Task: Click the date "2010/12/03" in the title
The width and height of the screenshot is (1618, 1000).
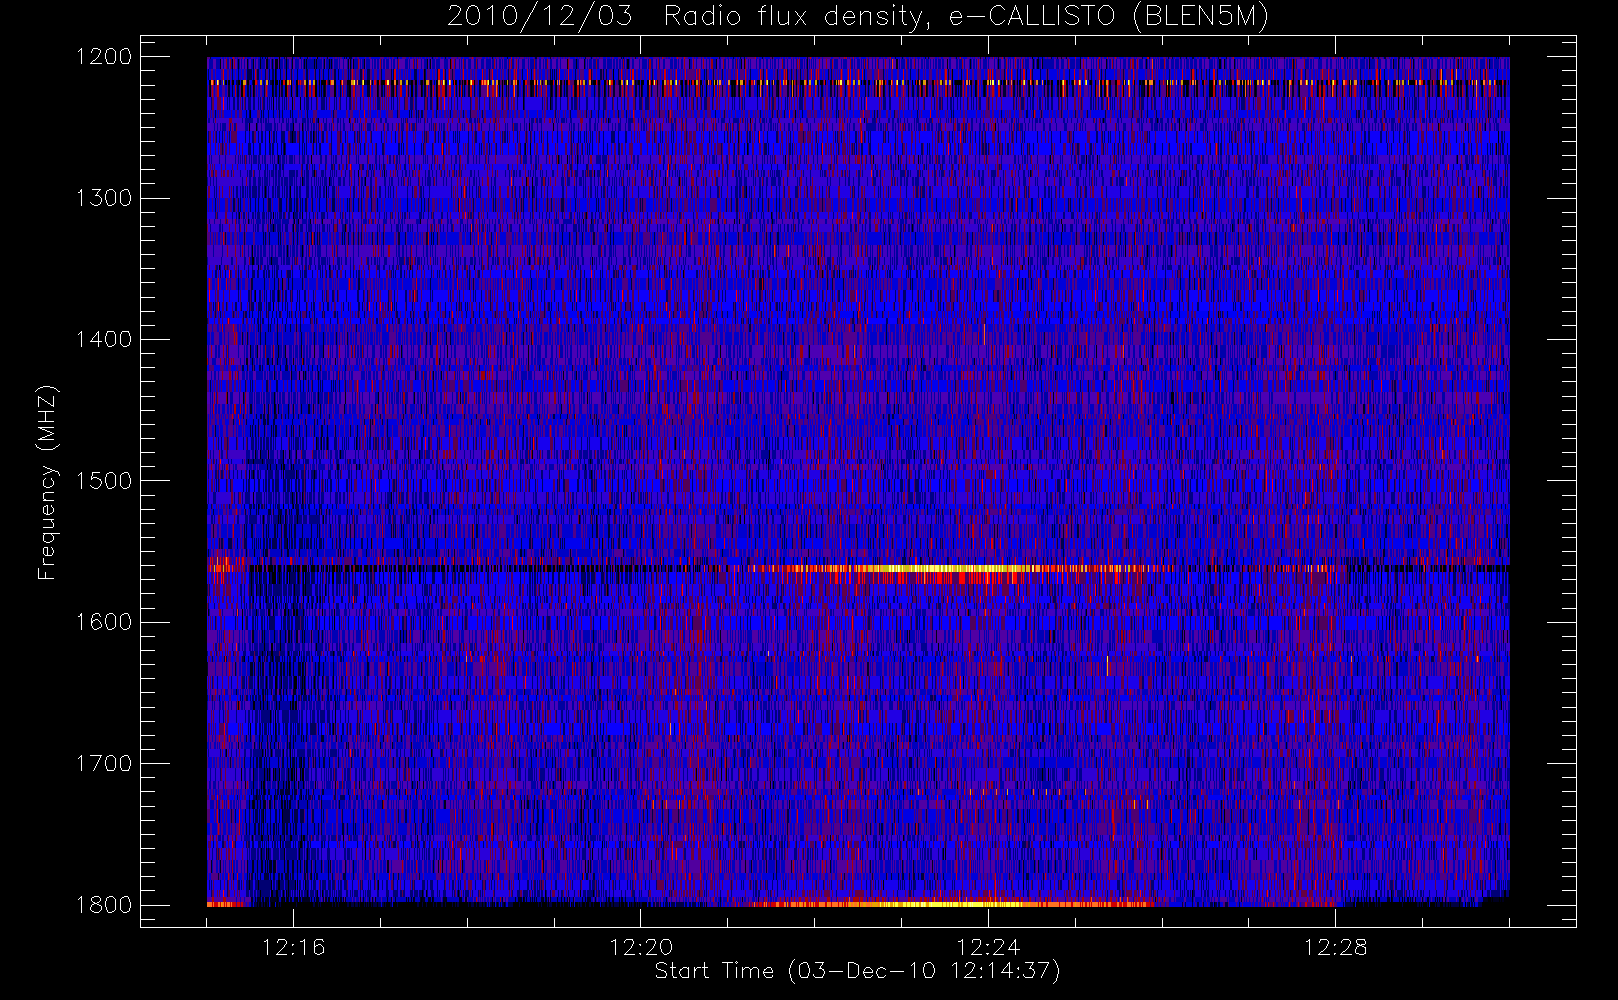Action: click(539, 17)
